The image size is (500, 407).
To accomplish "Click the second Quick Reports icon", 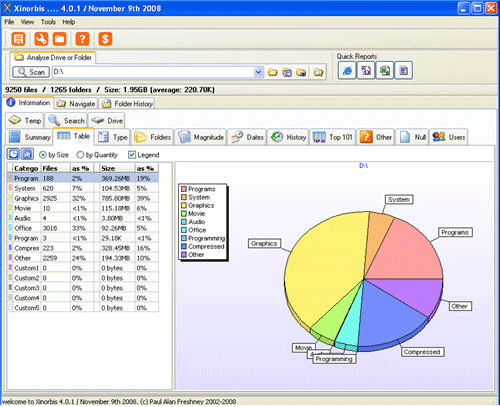I will 366,70.
